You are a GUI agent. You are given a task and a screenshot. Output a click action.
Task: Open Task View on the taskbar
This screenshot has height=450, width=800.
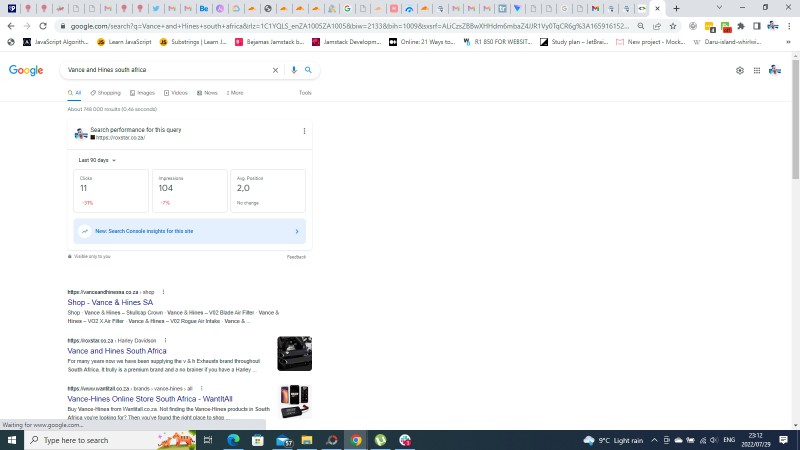208,440
